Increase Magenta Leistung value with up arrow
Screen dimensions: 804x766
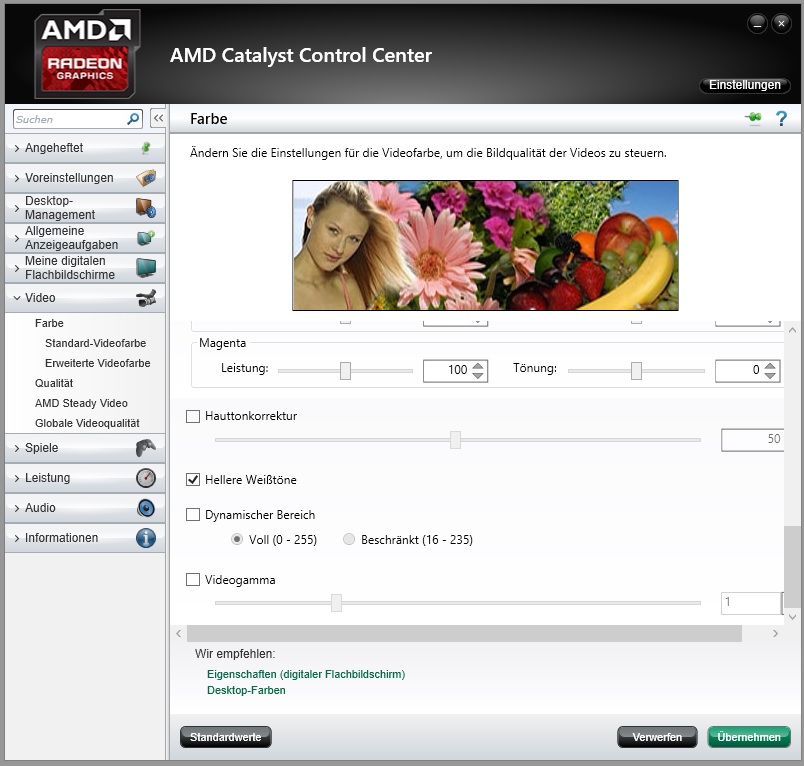tap(478, 366)
